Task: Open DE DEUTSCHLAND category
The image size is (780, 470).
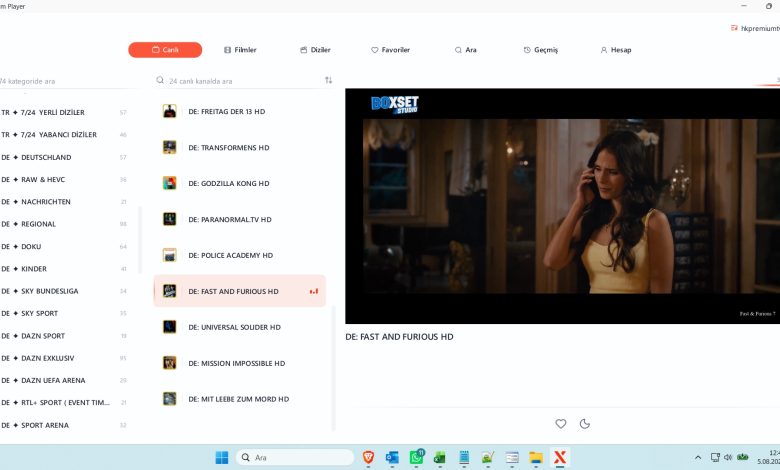Action: click(64, 157)
